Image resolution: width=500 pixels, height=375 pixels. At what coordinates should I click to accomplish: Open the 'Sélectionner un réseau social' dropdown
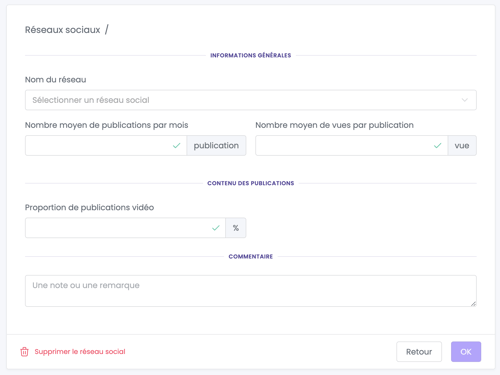pyautogui.click(x=251, y=100)
